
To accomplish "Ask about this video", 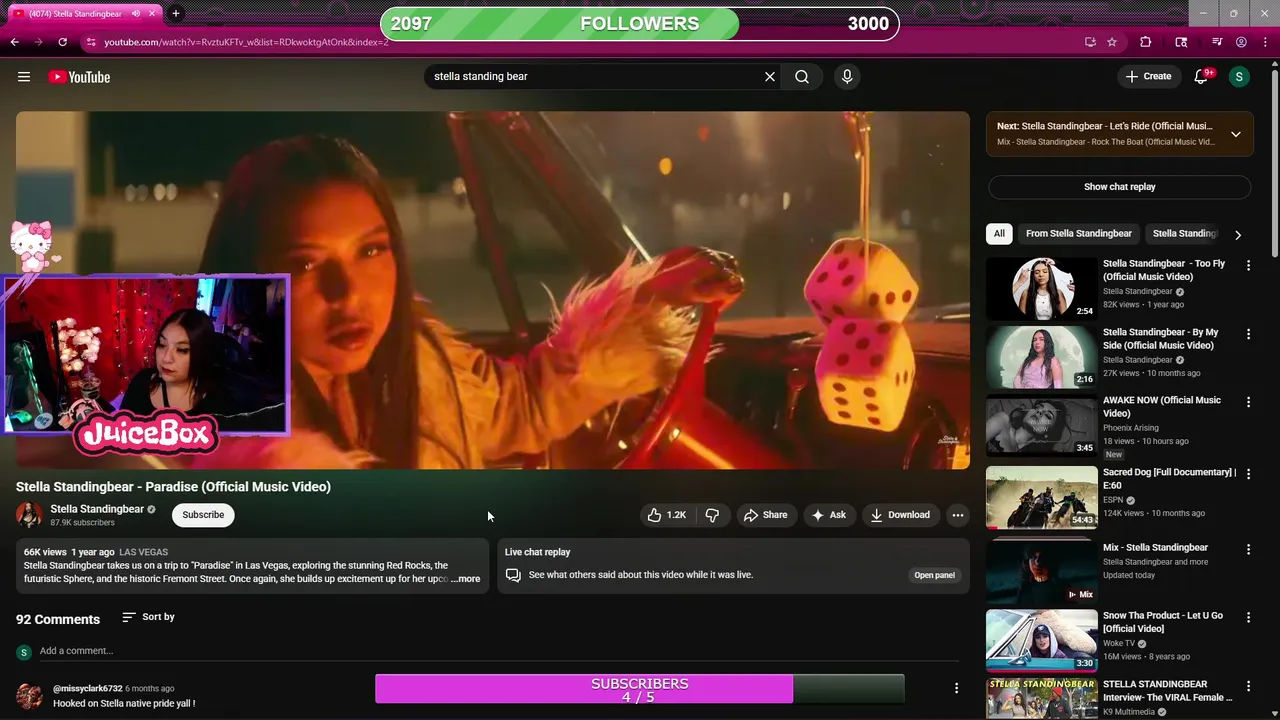I will (829, 515).
